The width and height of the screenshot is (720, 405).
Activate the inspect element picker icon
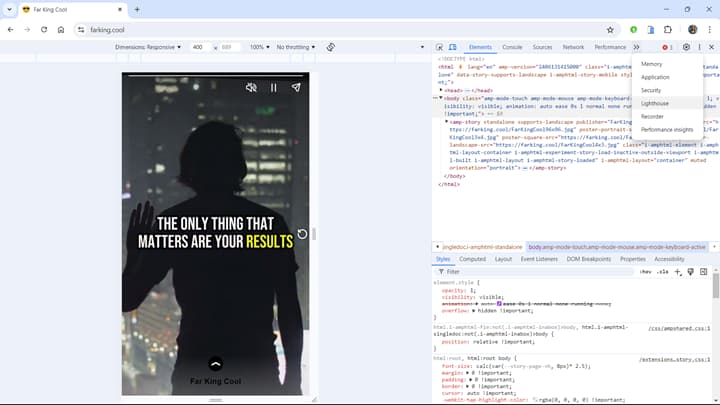[440, 47]
